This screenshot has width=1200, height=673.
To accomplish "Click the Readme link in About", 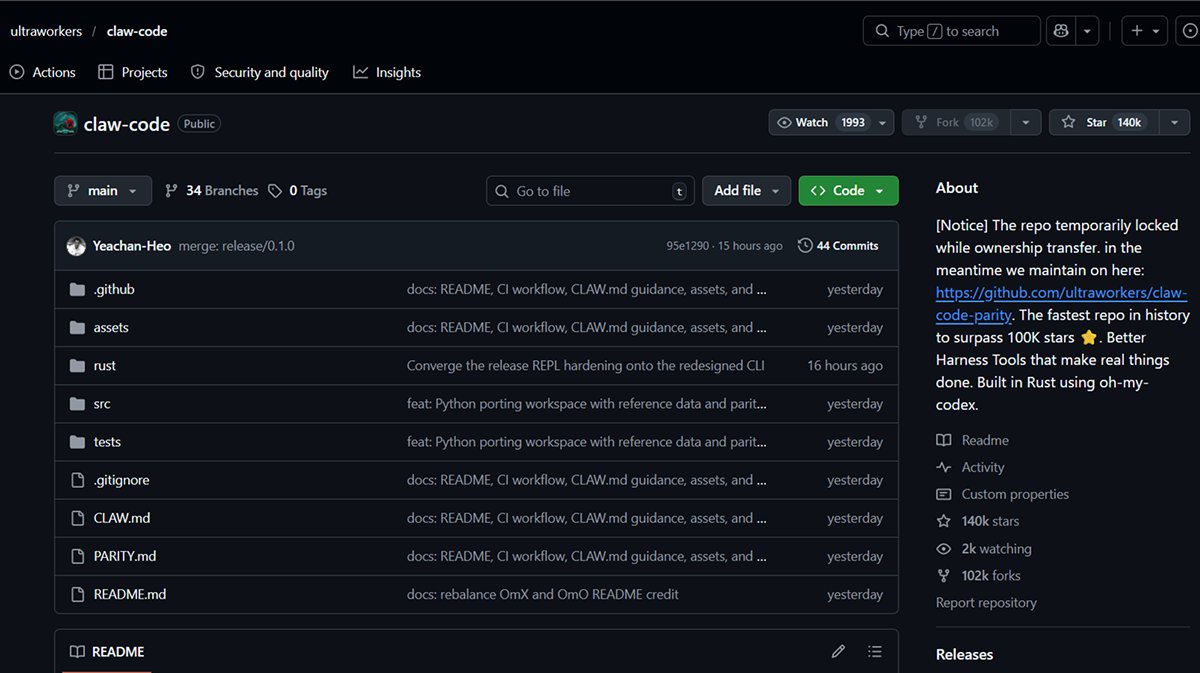I will (972, 440).
